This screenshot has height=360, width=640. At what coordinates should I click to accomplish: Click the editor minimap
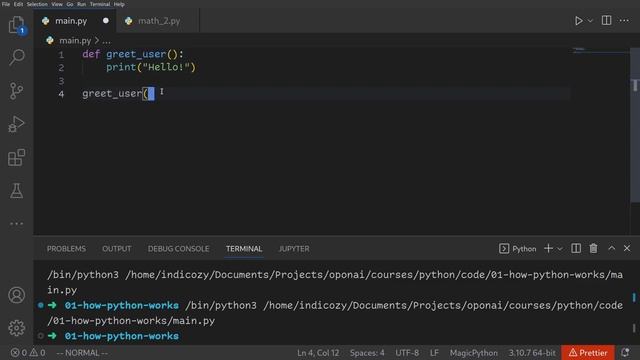(x=600, y=51)
